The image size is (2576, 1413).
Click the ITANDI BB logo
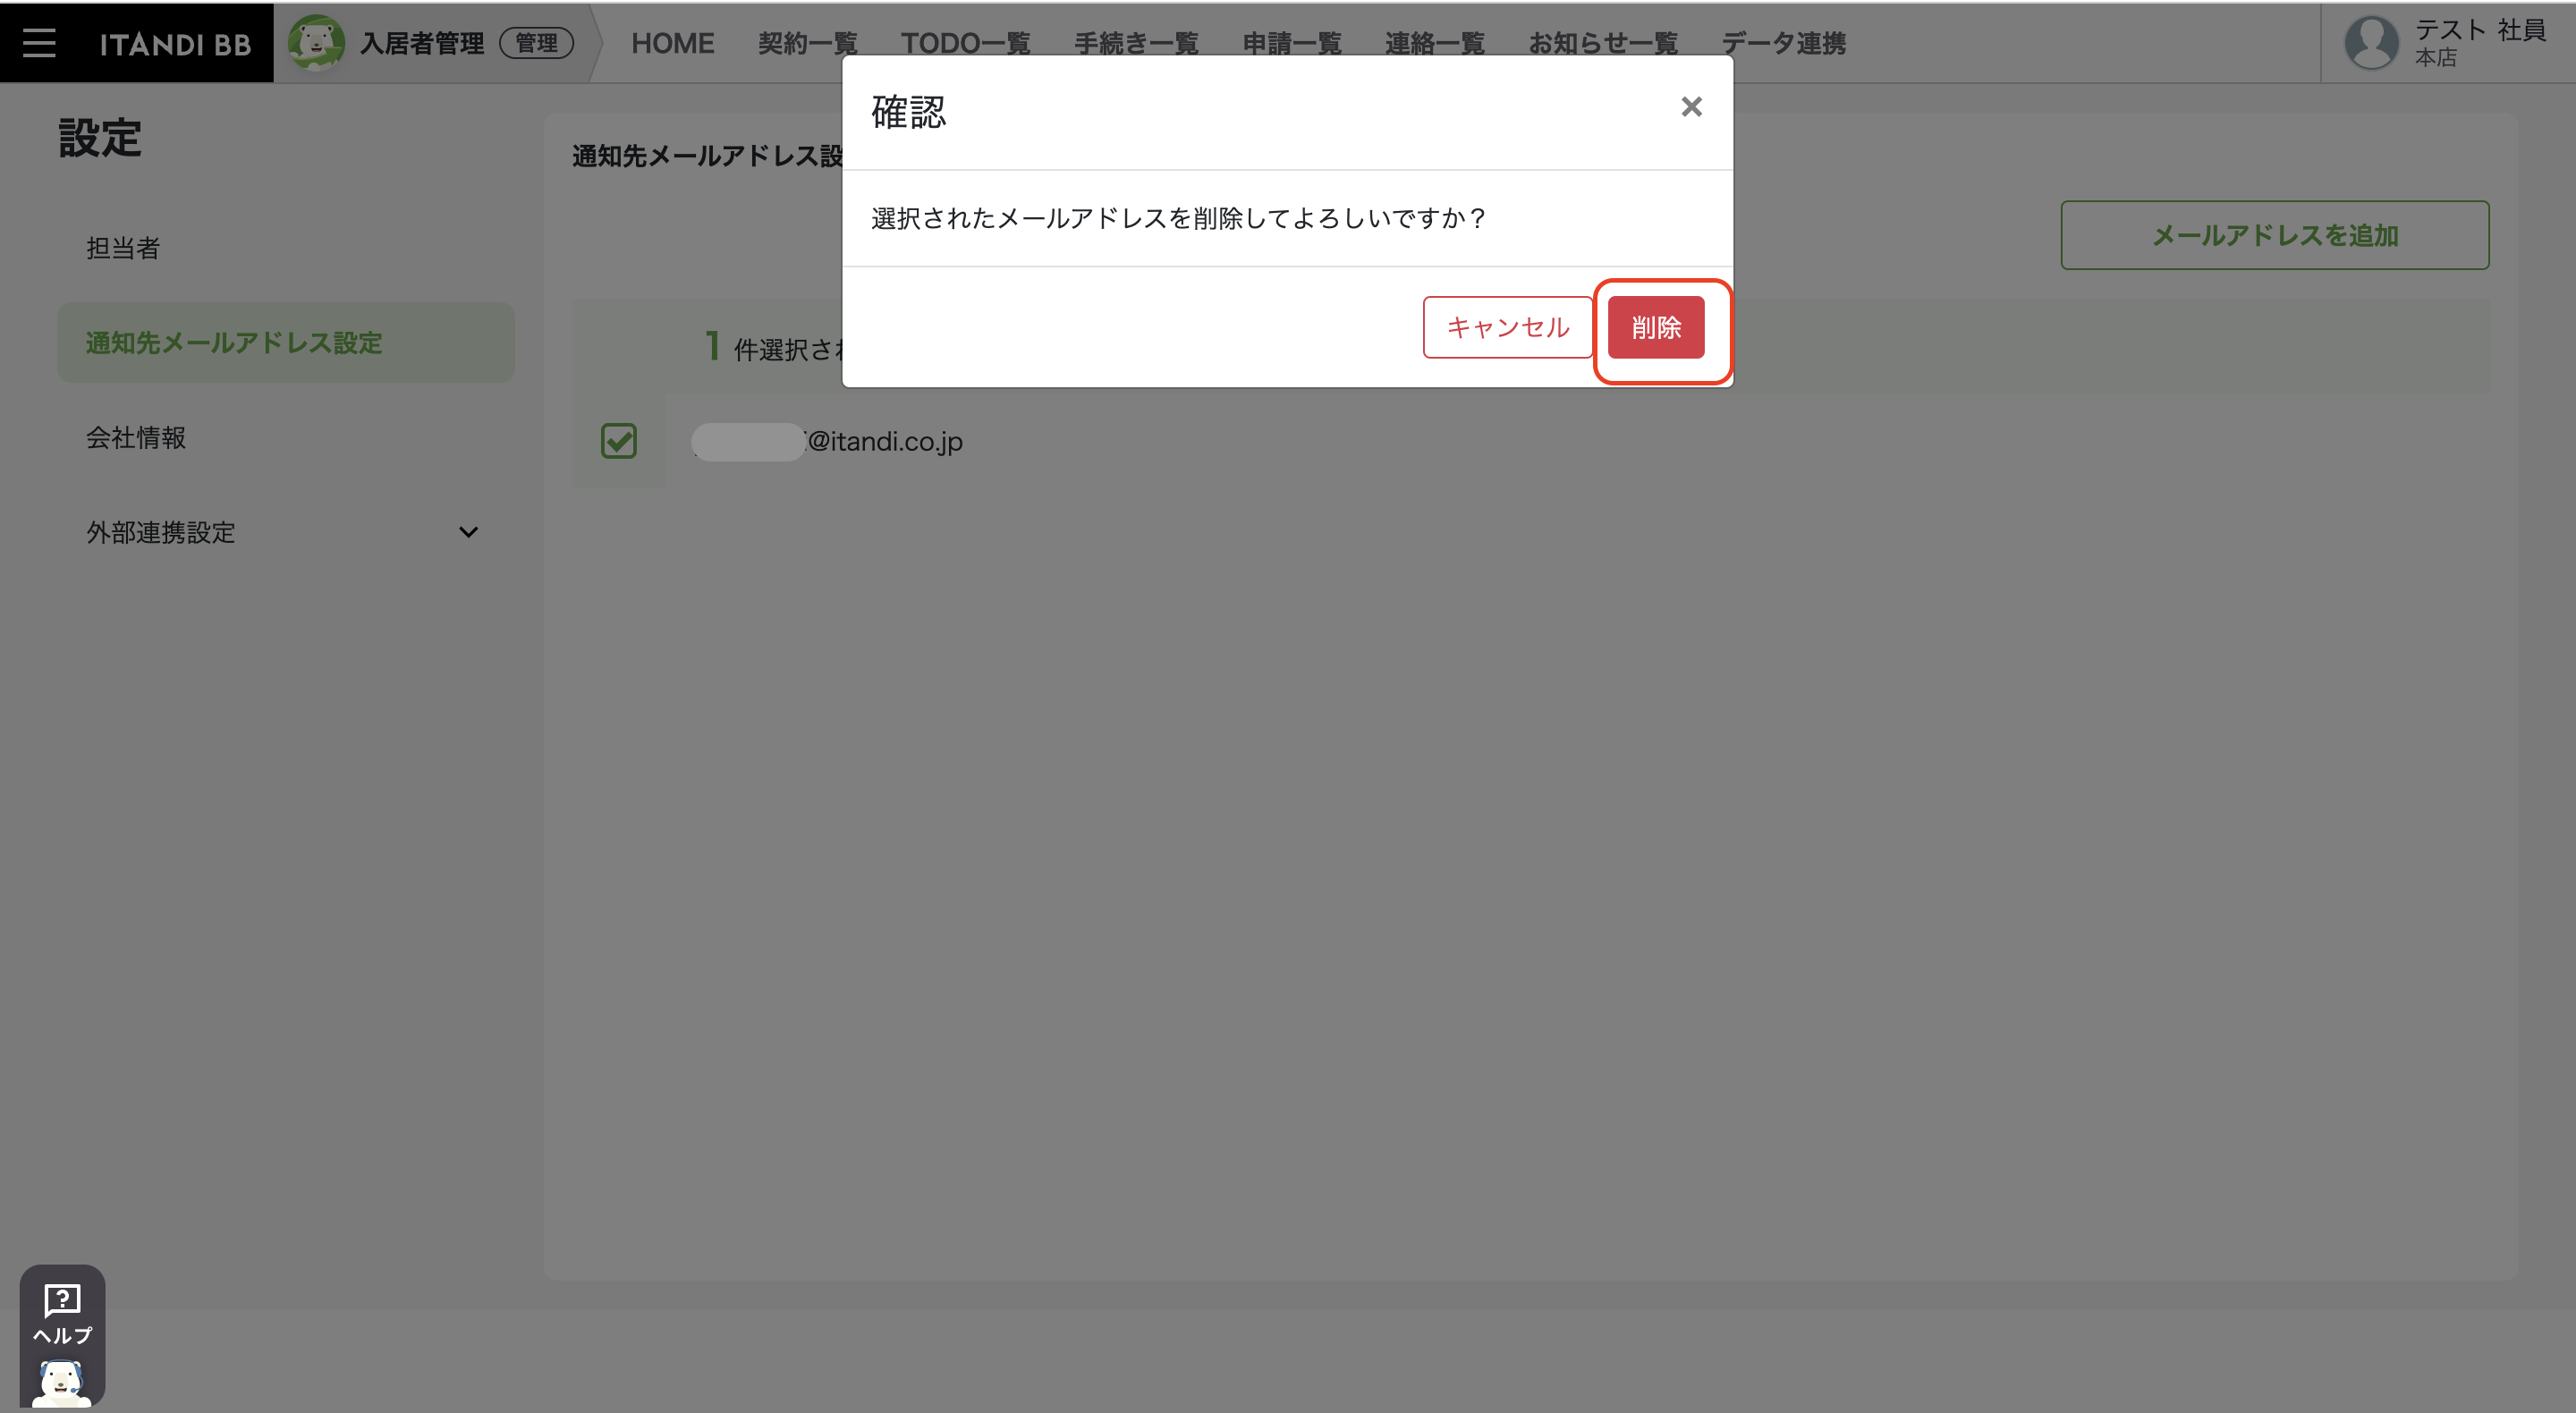[x=175, y=44]
